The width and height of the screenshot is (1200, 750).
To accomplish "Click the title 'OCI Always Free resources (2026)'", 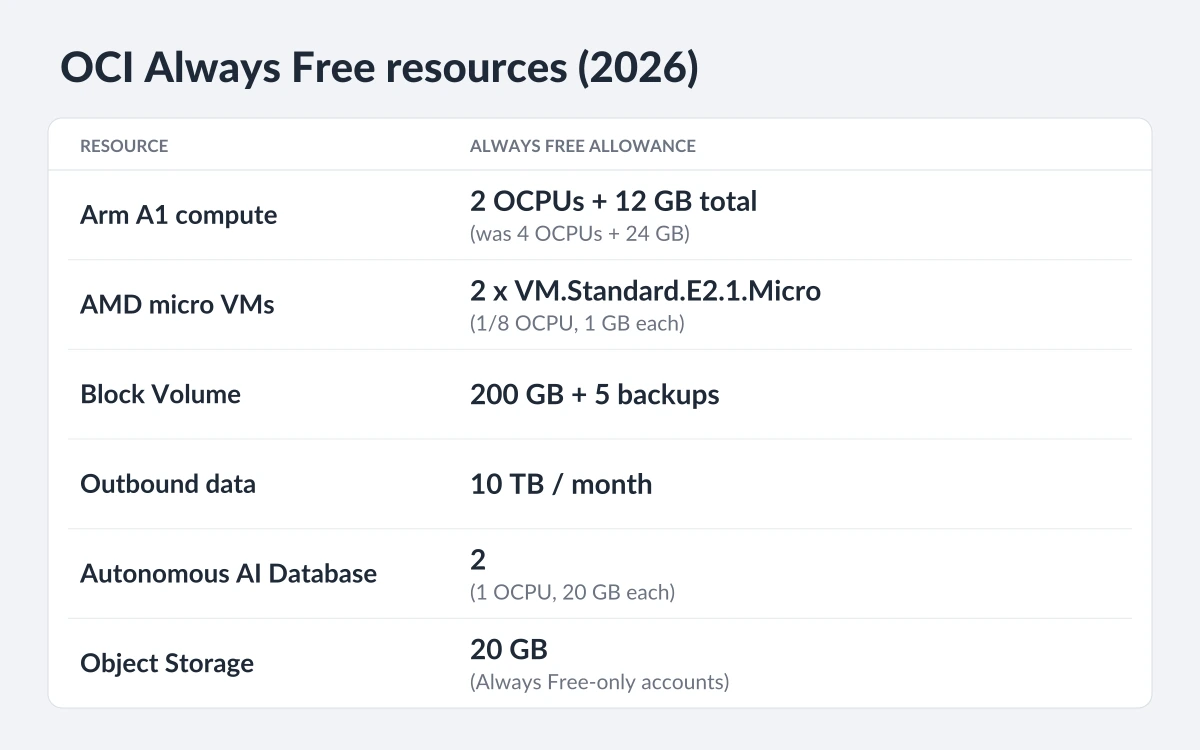I will tap(379, 69).
